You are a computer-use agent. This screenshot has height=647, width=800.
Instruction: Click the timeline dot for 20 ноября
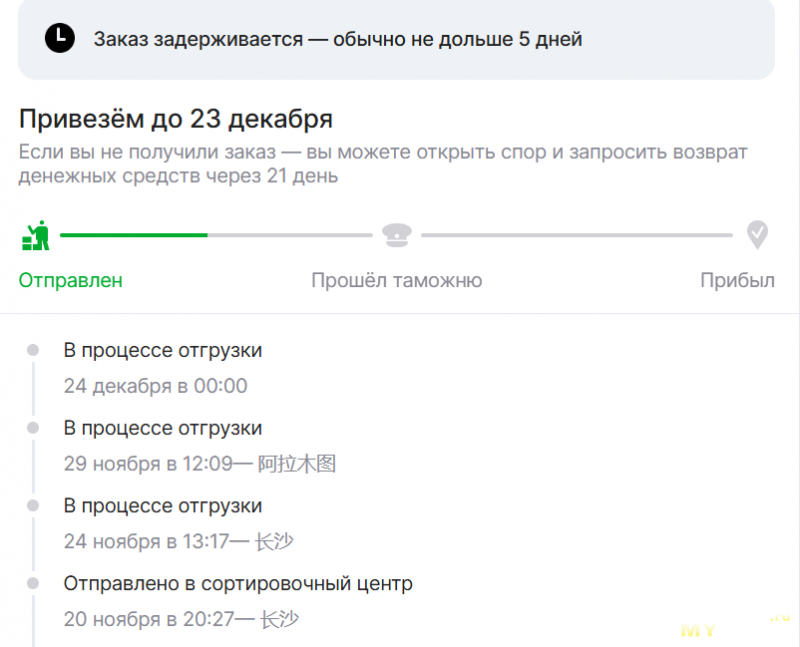33,582
